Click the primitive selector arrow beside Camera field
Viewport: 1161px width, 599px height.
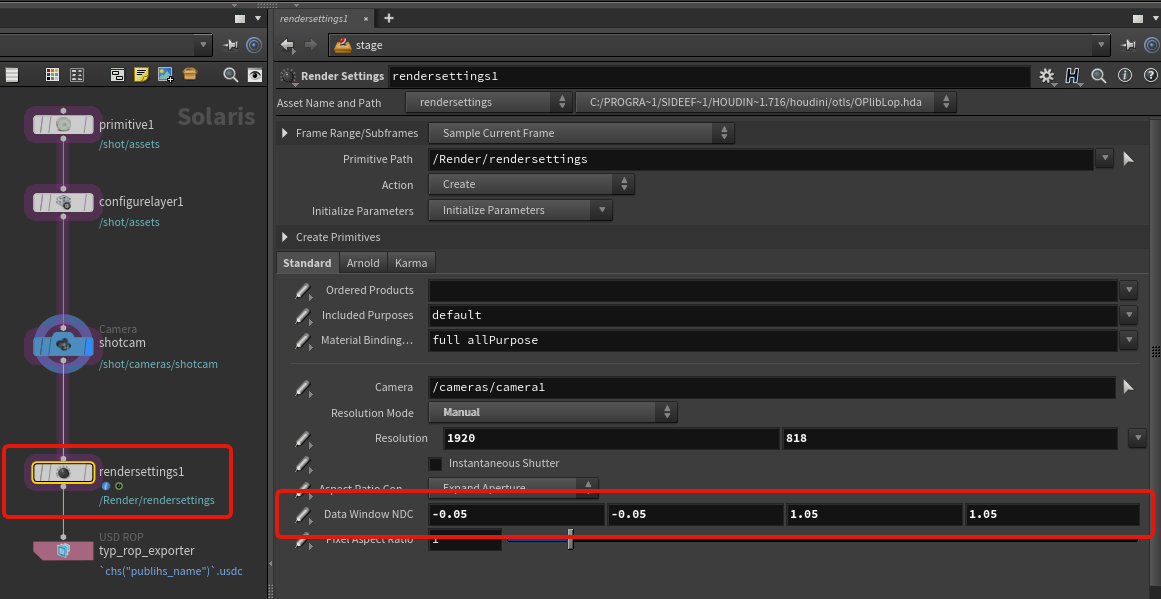click(x=1128, y=386)
